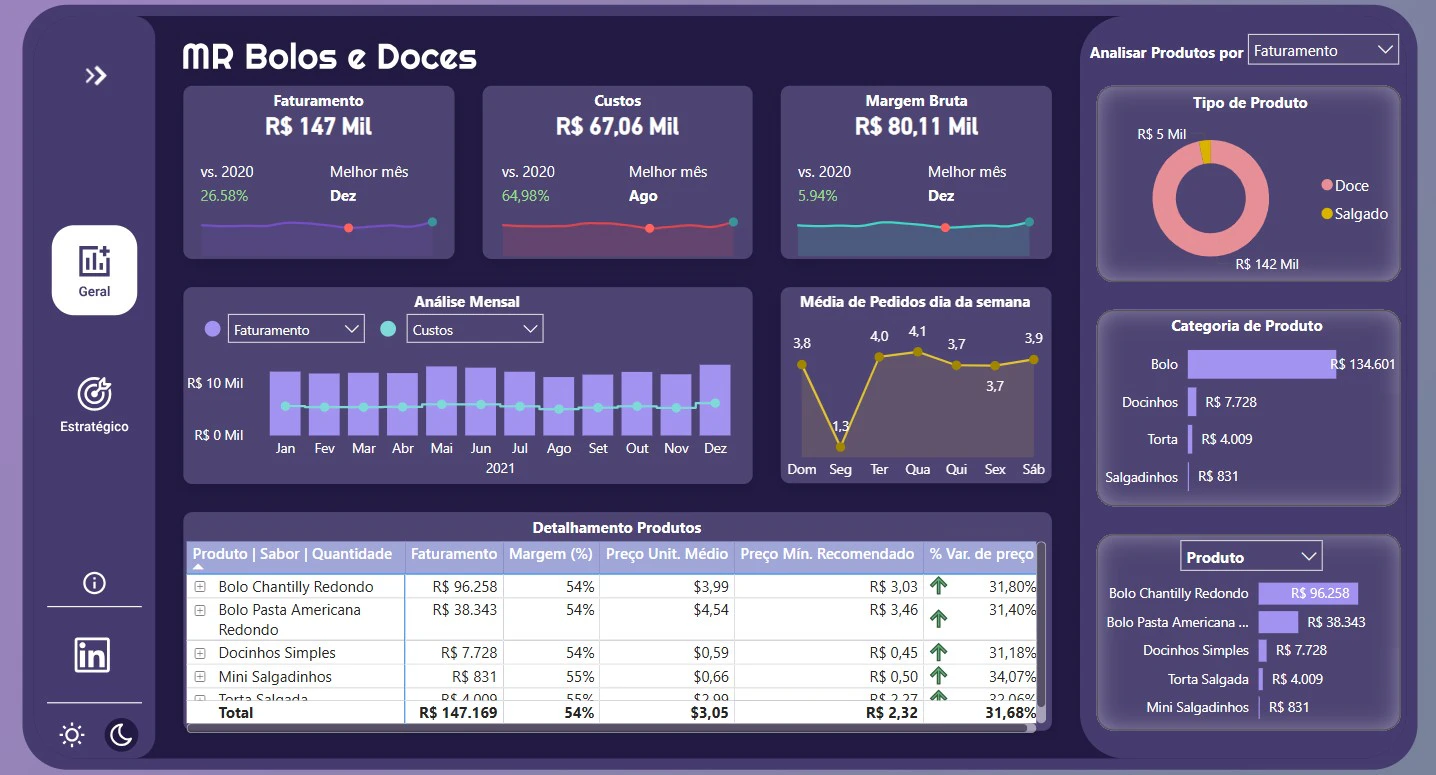Image resolution: width=1436 pixels, height=775 pixels.
Task: Click the R$ 5 Mil donut label
Action: click(x=1162, y=134)
